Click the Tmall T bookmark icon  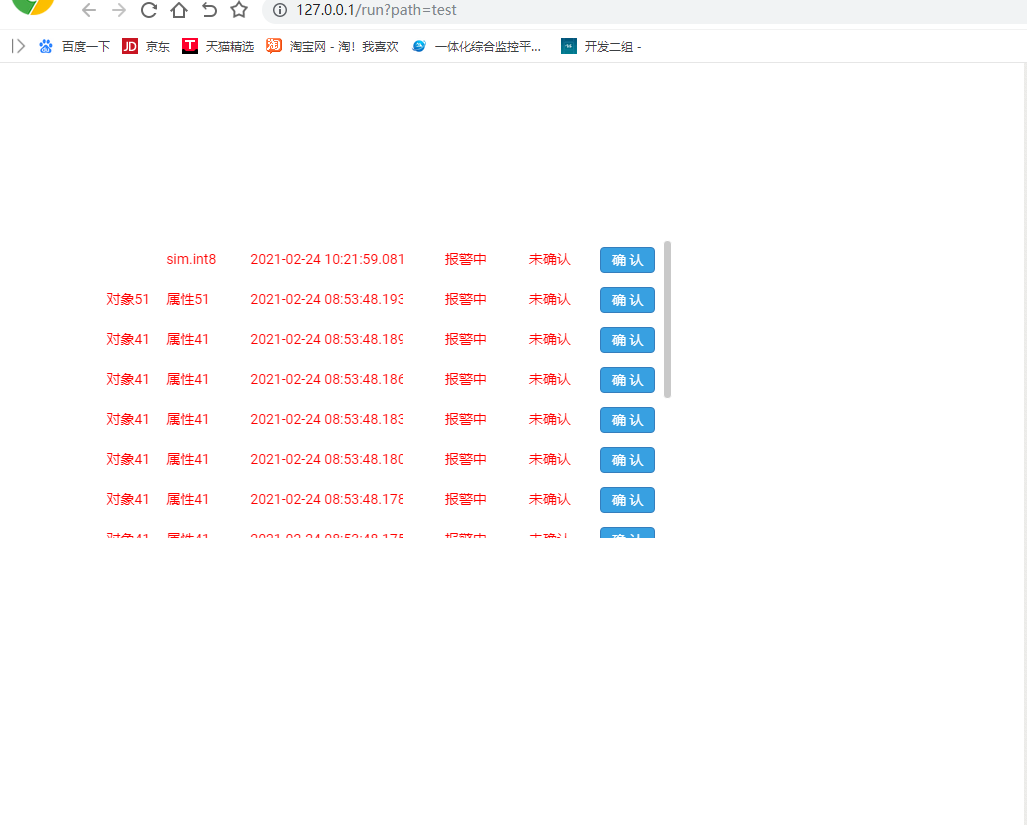190,46
